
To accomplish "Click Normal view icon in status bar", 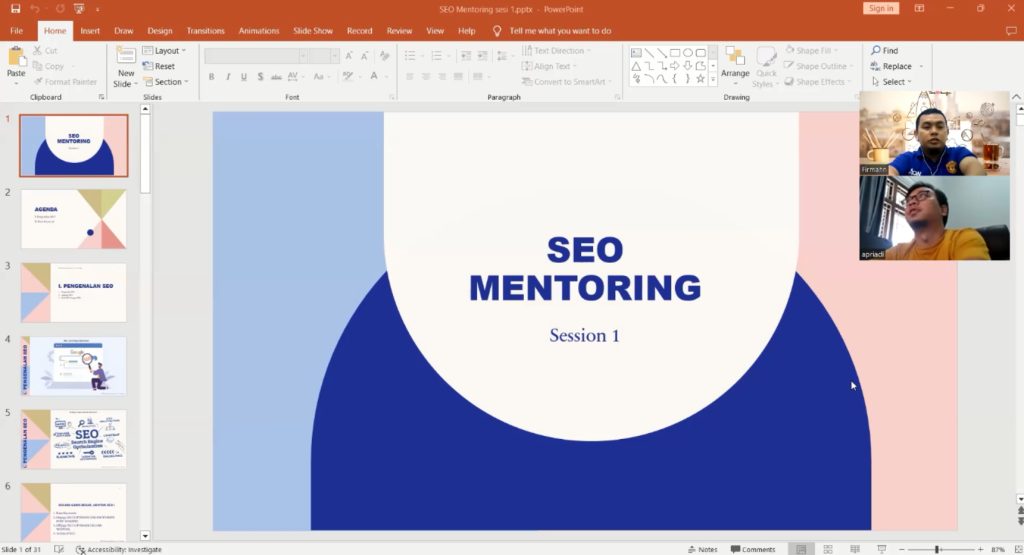I will 801,549.
